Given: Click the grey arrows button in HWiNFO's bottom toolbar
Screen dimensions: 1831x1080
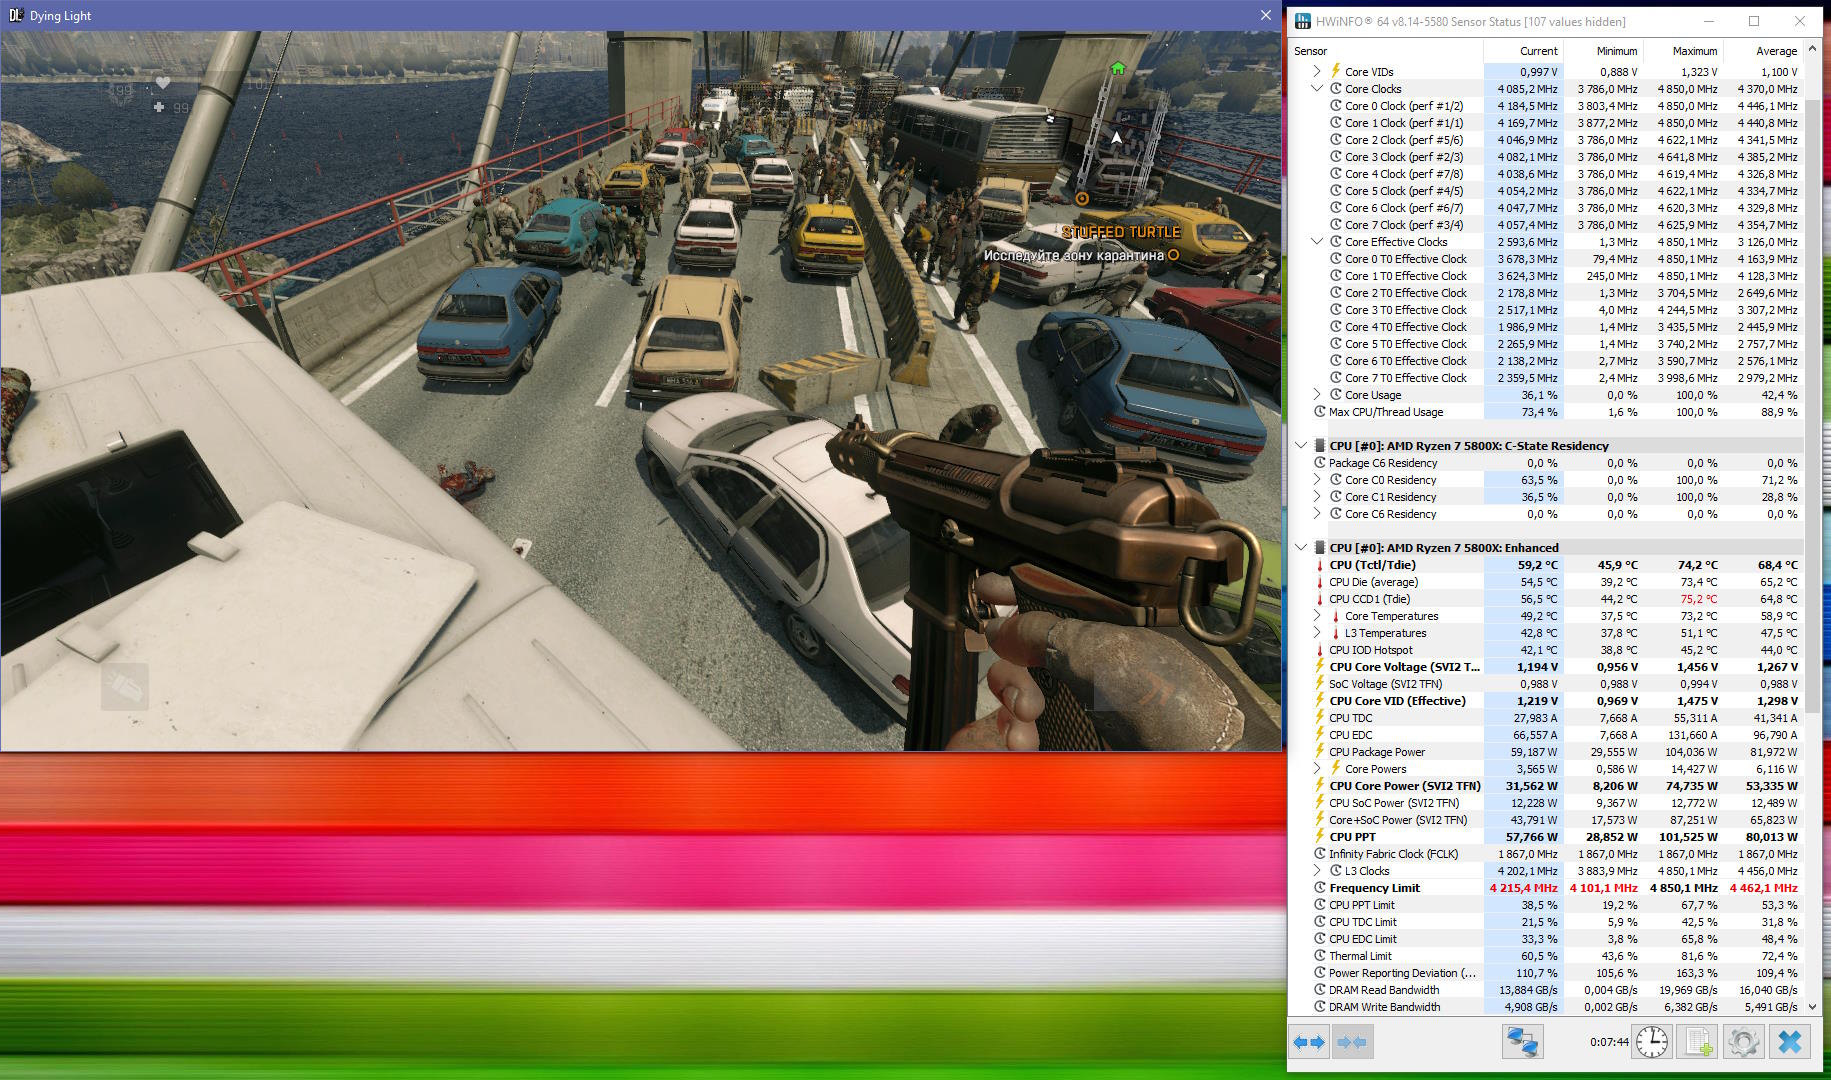Looking at the screenshot, I should [x=1353, y=1042].
